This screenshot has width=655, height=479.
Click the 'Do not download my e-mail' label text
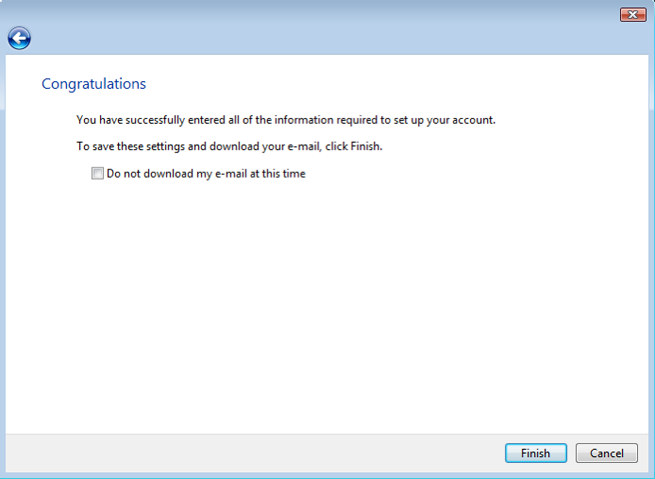point(205,173)
